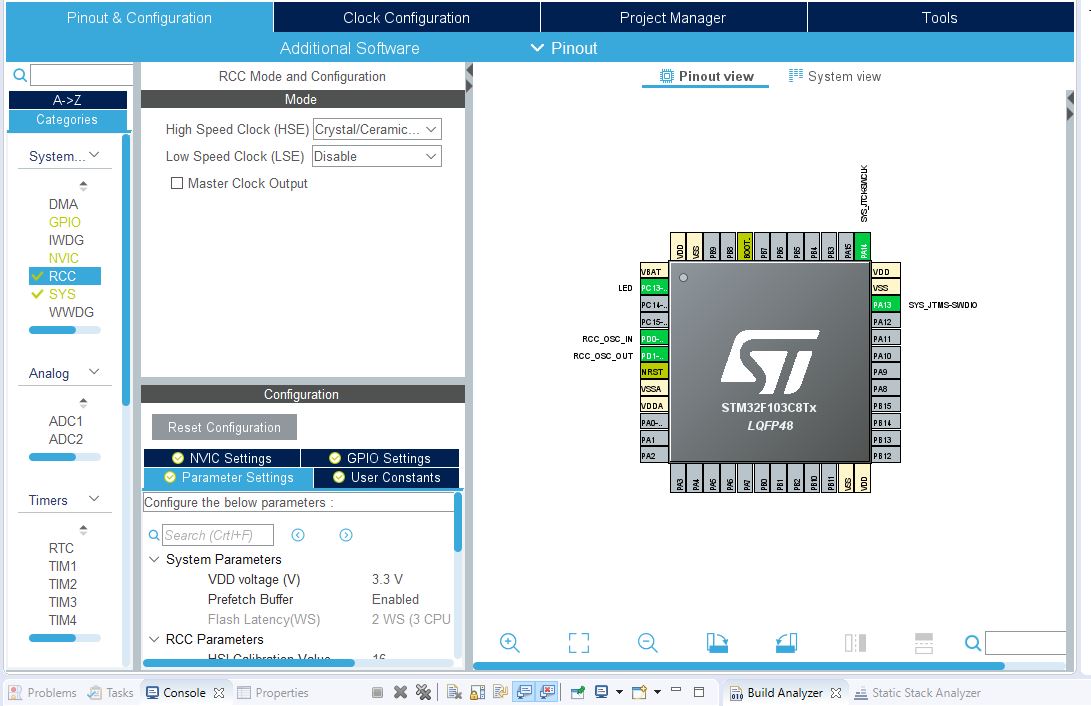Open the Static Stack Analyzer tab
Screen dimensions: 1091x706
click(x=918, y=693)
